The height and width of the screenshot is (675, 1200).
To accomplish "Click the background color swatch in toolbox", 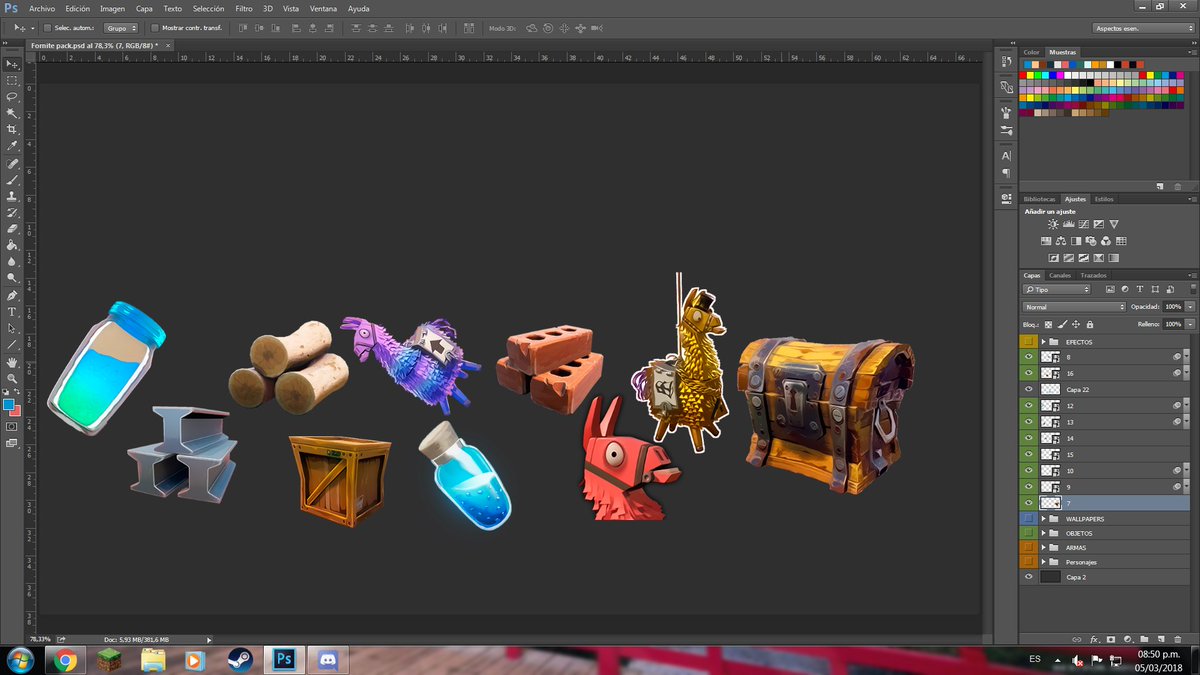I will pyautogui.click(x=16, y=411).
